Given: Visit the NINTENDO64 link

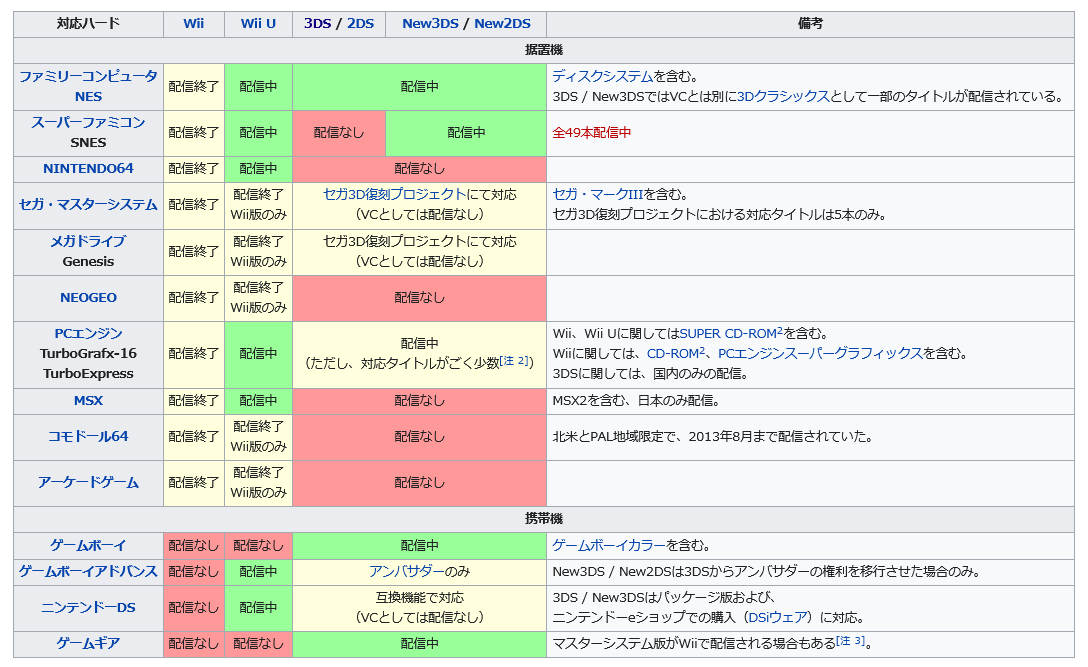Looking at the screenshot, I should 88,169.
